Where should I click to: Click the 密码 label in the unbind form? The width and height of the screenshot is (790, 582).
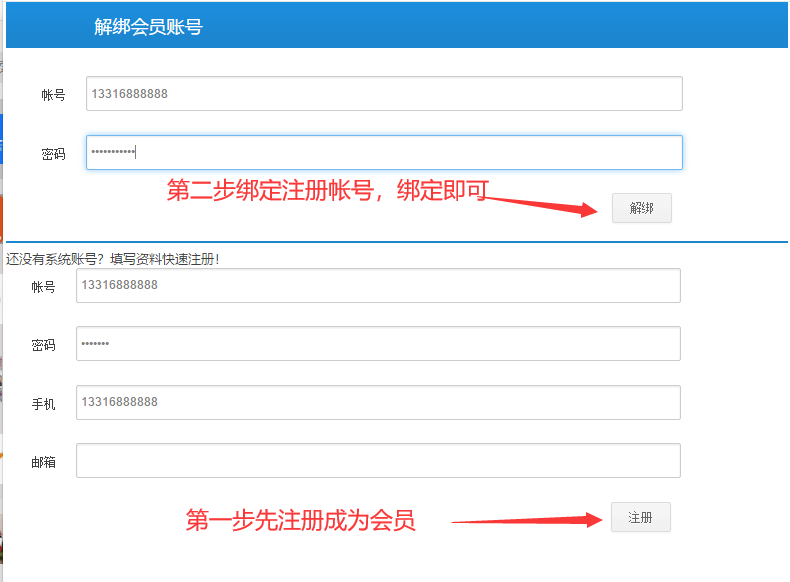point(53,154)
